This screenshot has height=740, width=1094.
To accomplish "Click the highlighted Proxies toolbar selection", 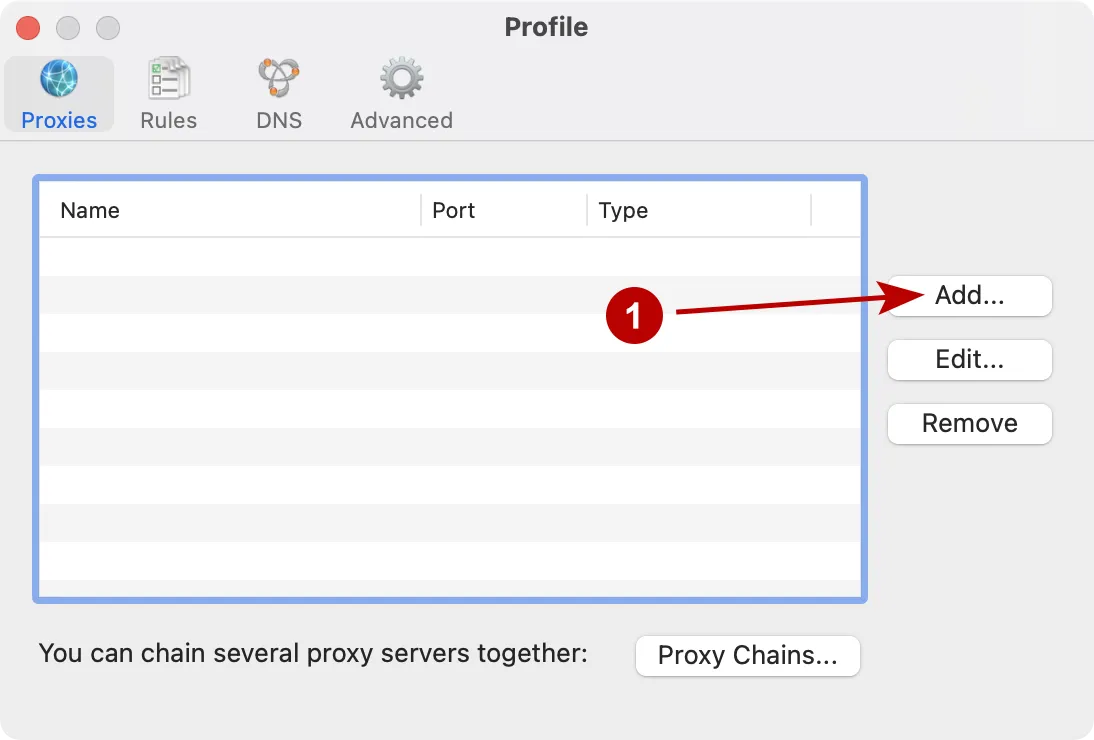I will coord(58,93).
